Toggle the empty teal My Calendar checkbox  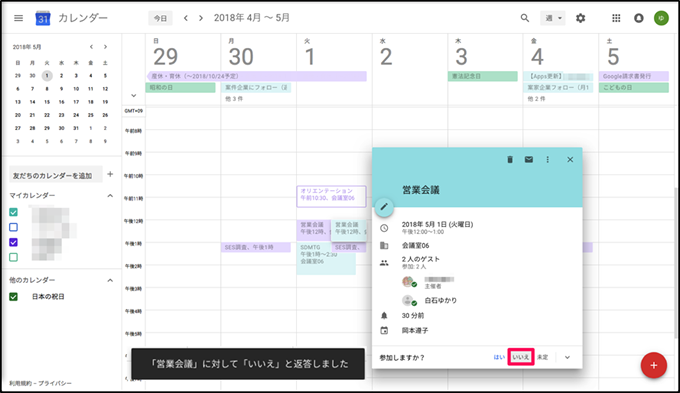(13, 257)
